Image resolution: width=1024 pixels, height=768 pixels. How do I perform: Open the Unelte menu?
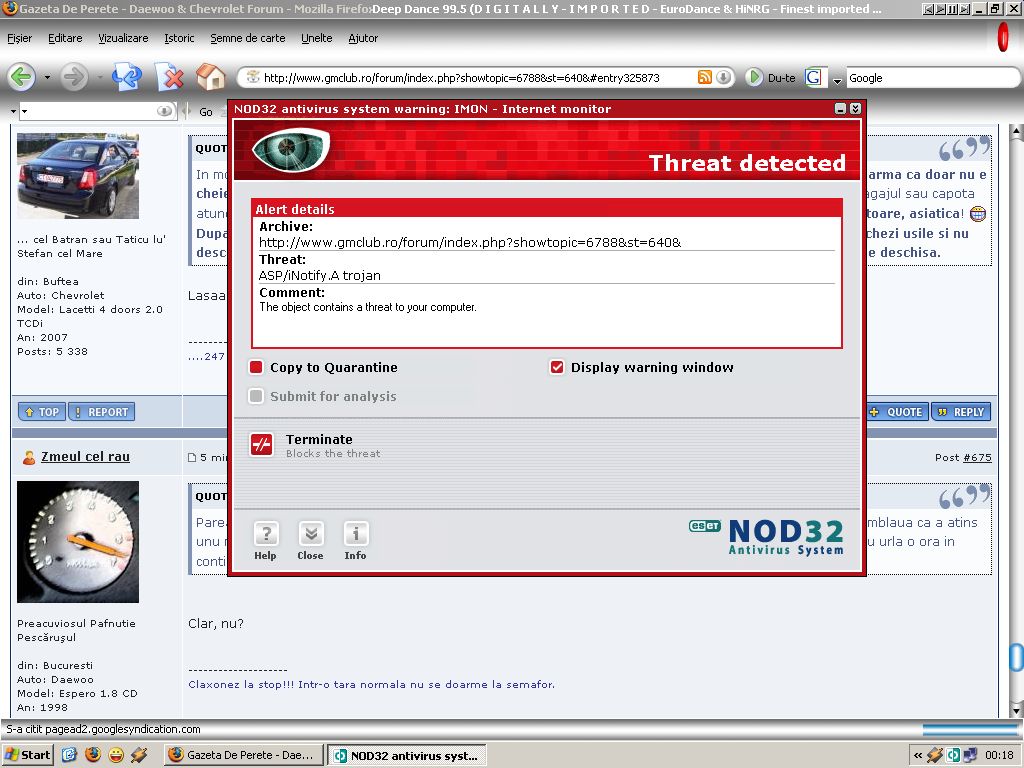(317, 38)
